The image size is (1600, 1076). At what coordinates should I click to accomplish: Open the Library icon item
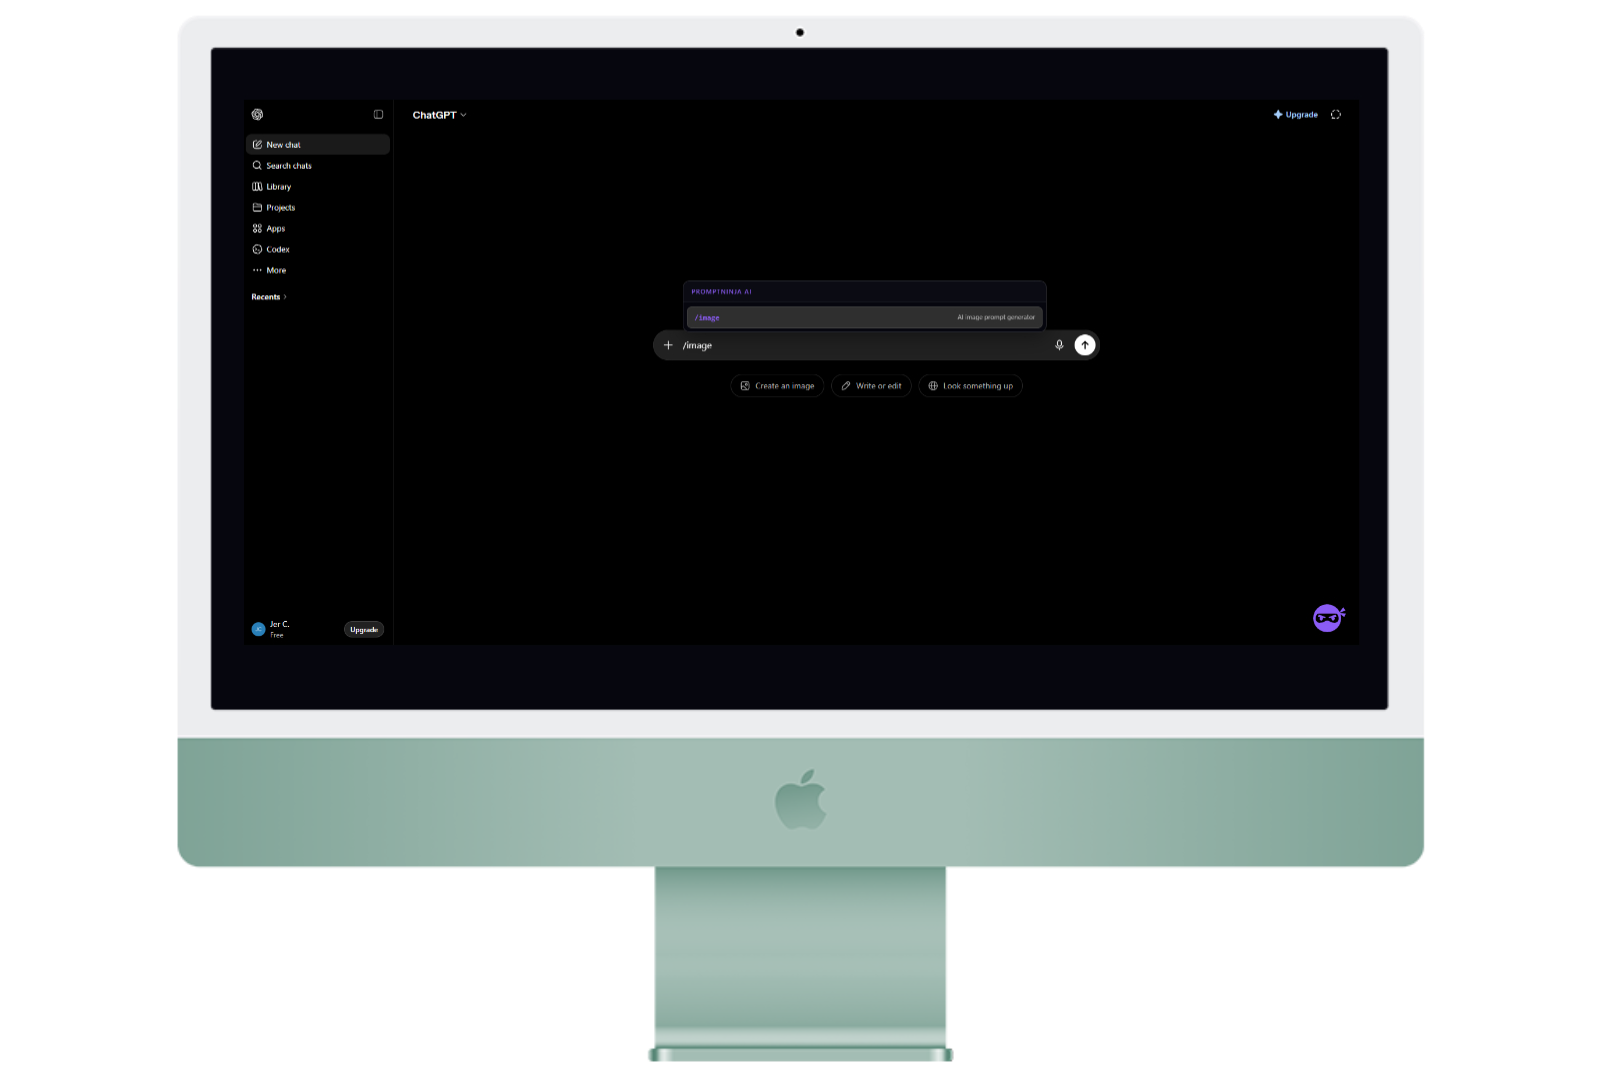[x=257, y=187]
